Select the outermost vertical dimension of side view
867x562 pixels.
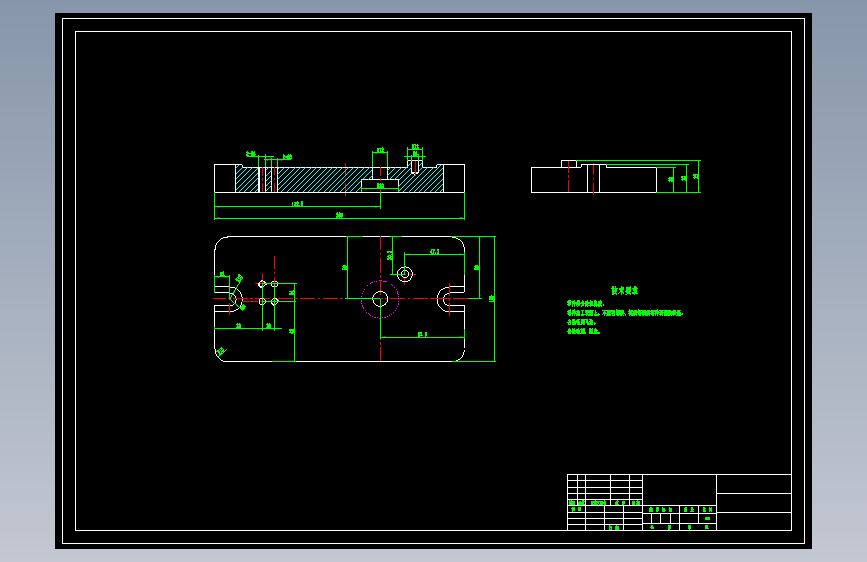696,176
